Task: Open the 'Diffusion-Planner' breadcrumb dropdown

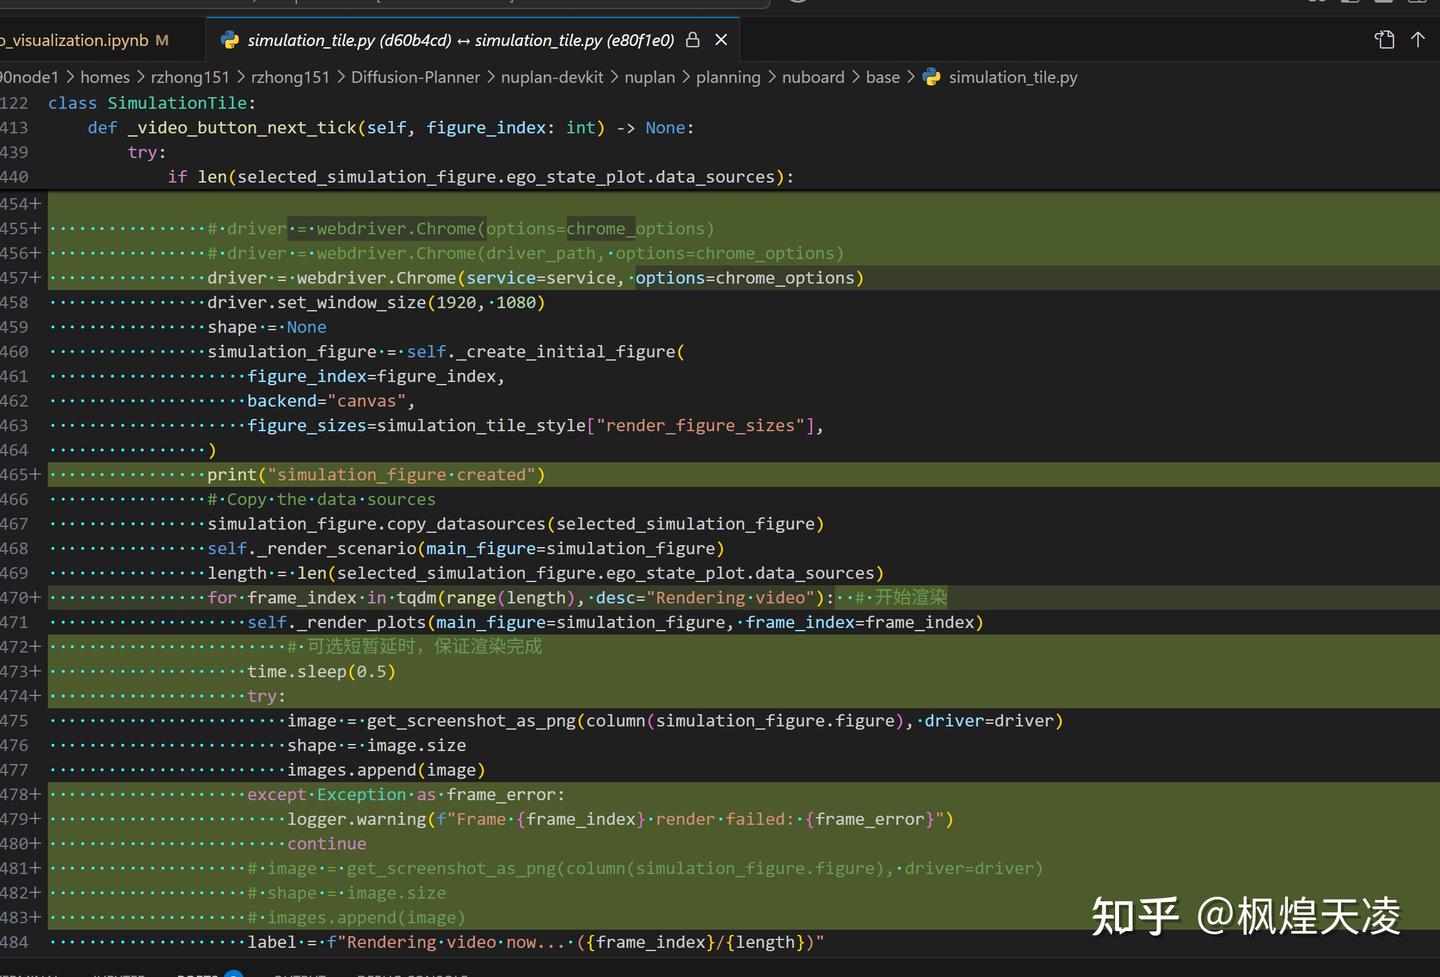Action: click(415, 77)
